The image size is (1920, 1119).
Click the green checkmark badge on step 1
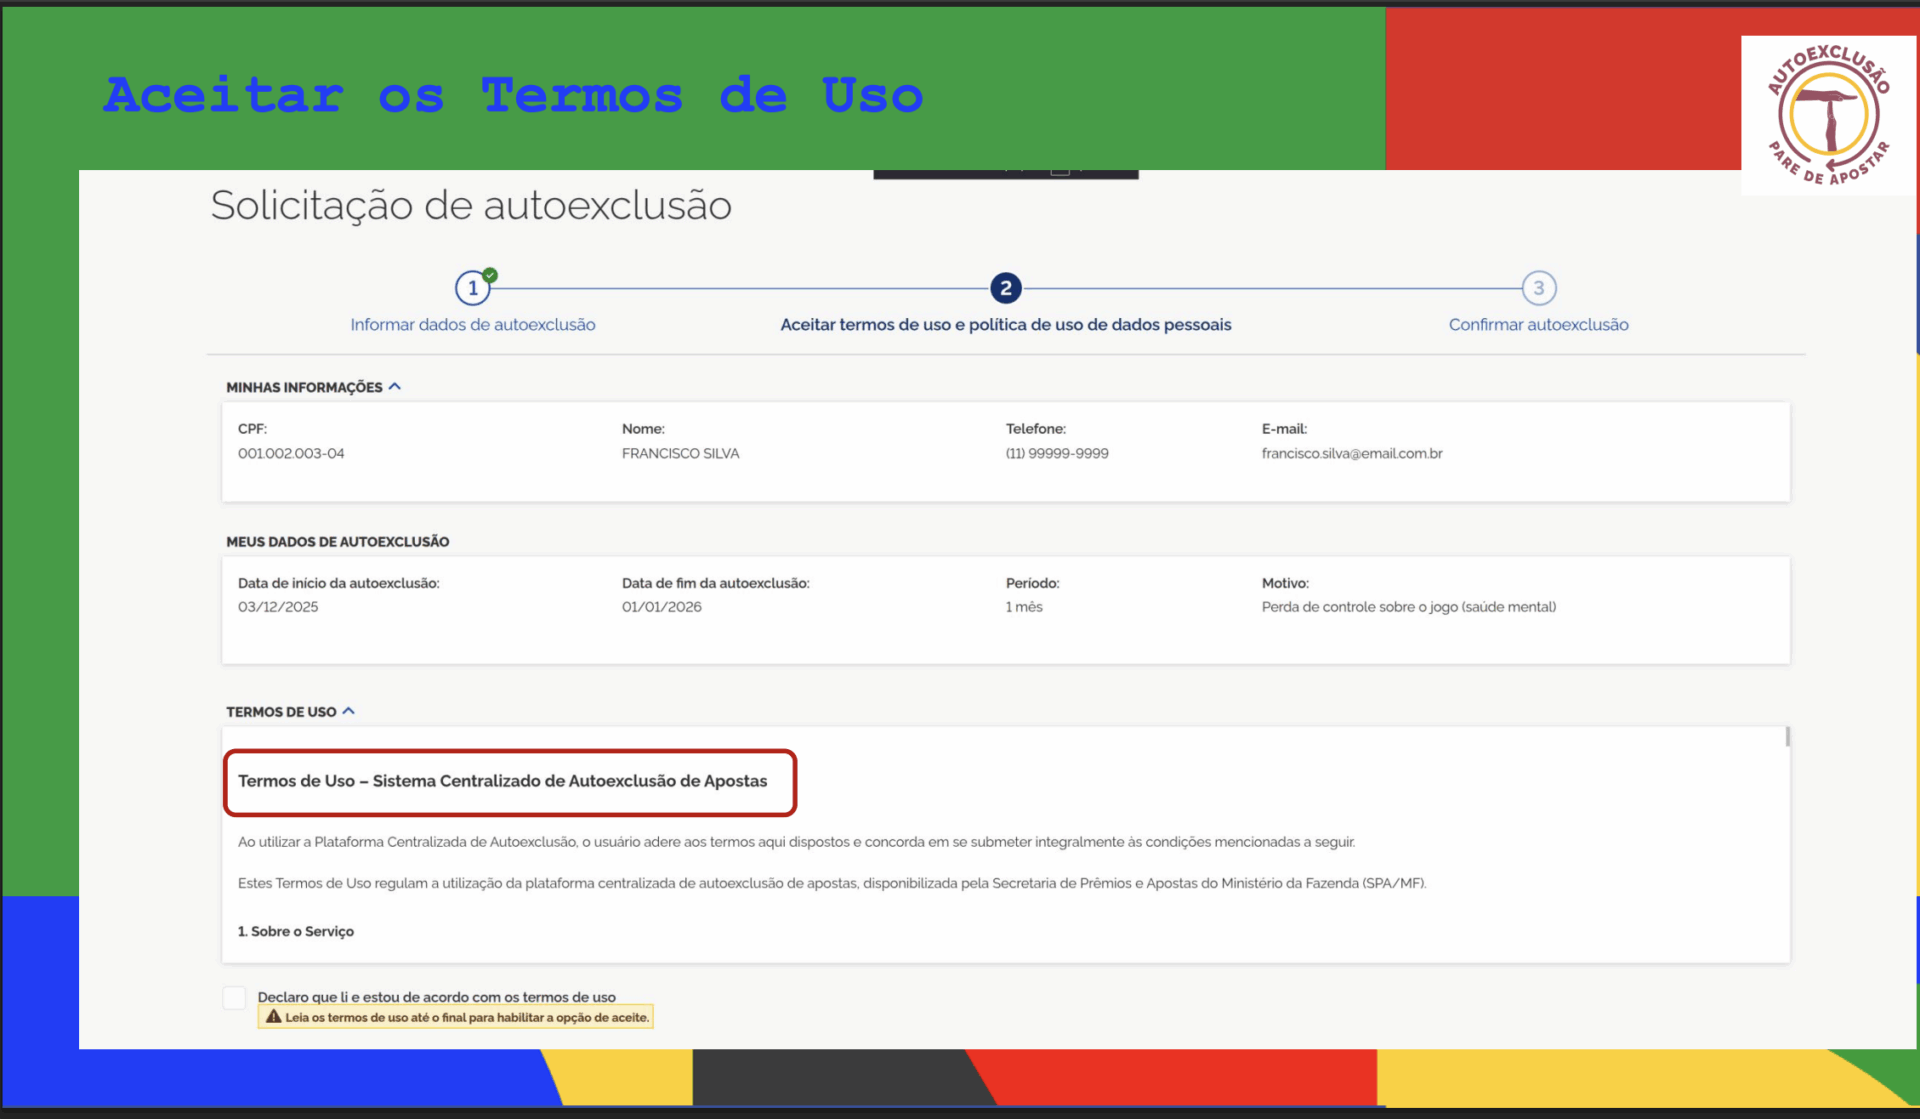tap(490, 275)
